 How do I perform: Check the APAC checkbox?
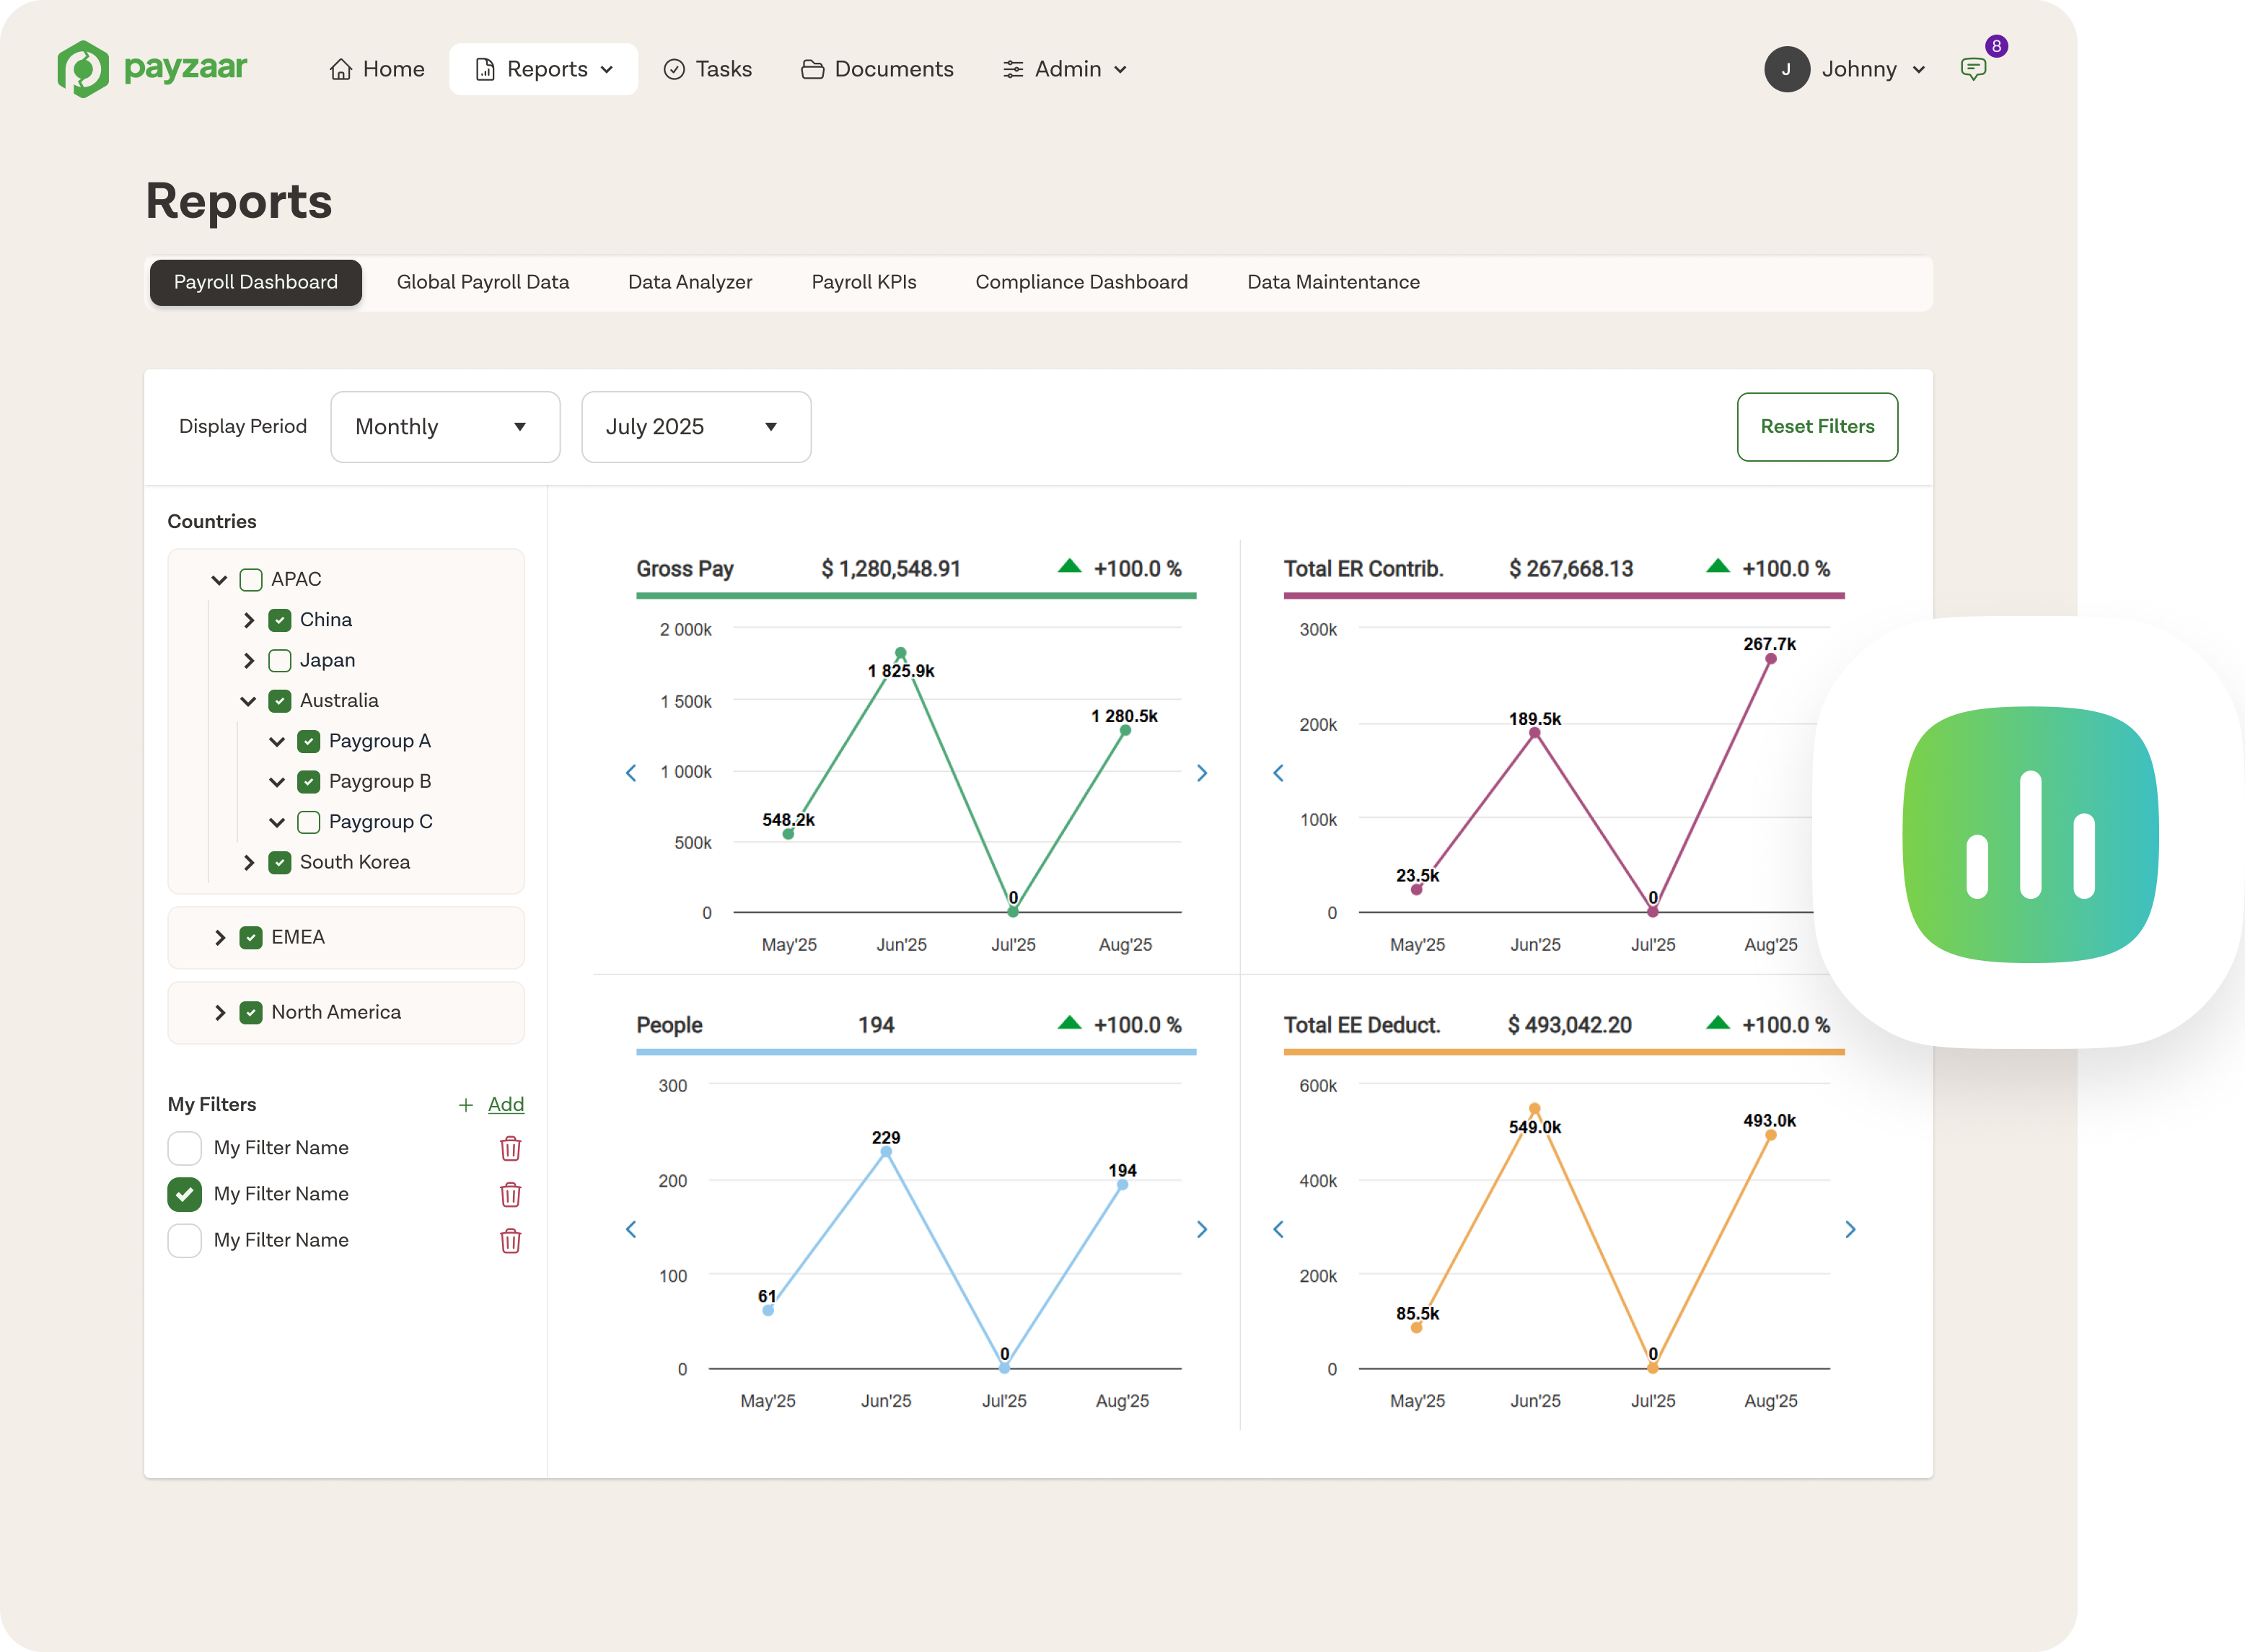pos(251,579)
